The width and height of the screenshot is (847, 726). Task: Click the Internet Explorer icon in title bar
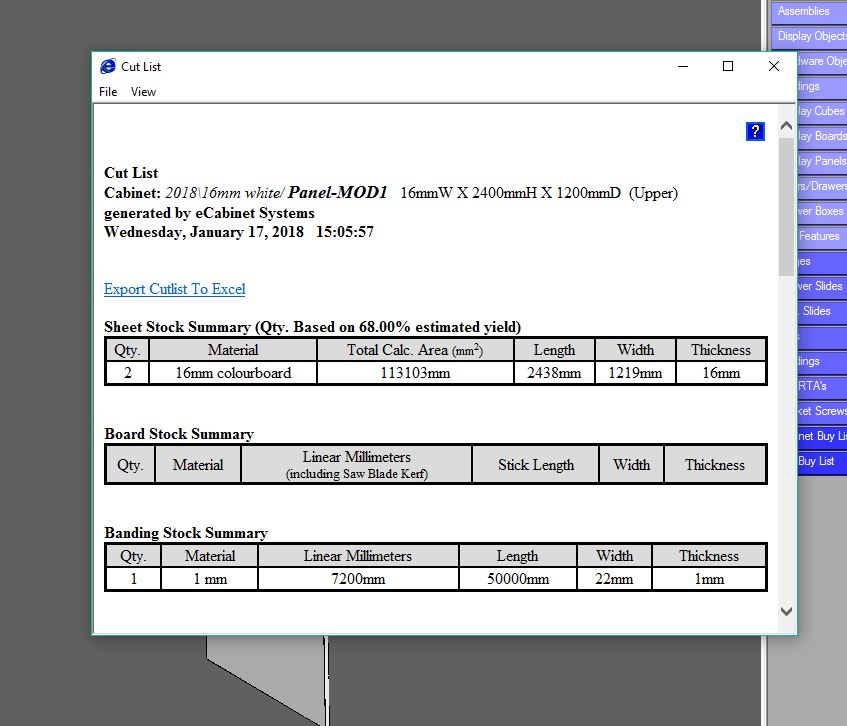tap(108, 66)
